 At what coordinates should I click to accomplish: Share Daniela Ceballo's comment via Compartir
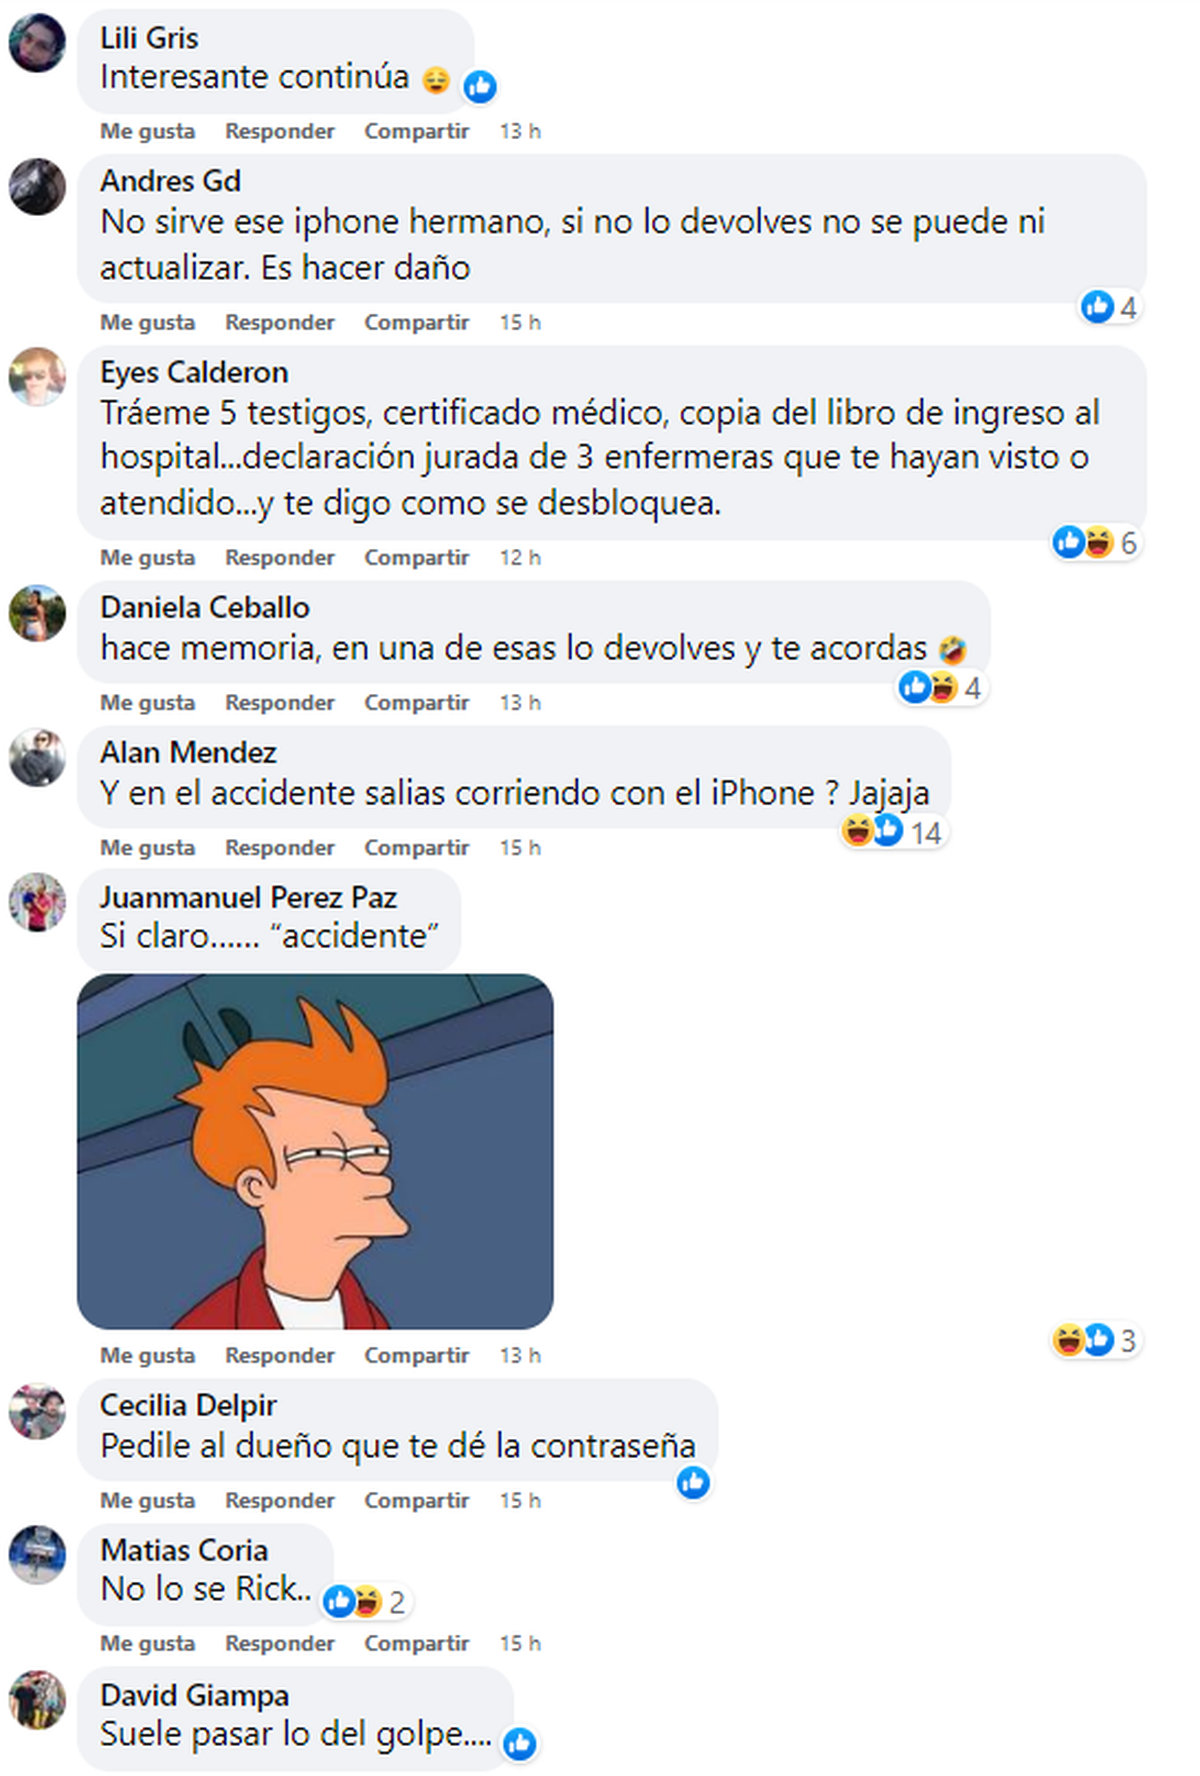[x=416, y=702]
